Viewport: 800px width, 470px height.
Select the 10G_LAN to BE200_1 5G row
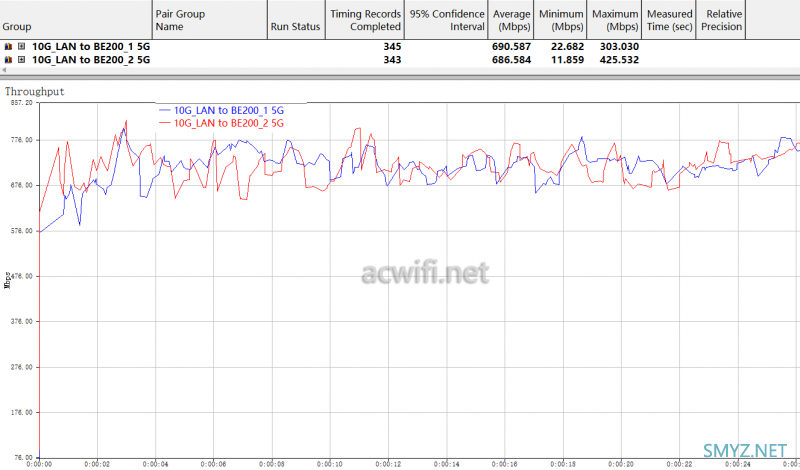(x=90, y=47)
